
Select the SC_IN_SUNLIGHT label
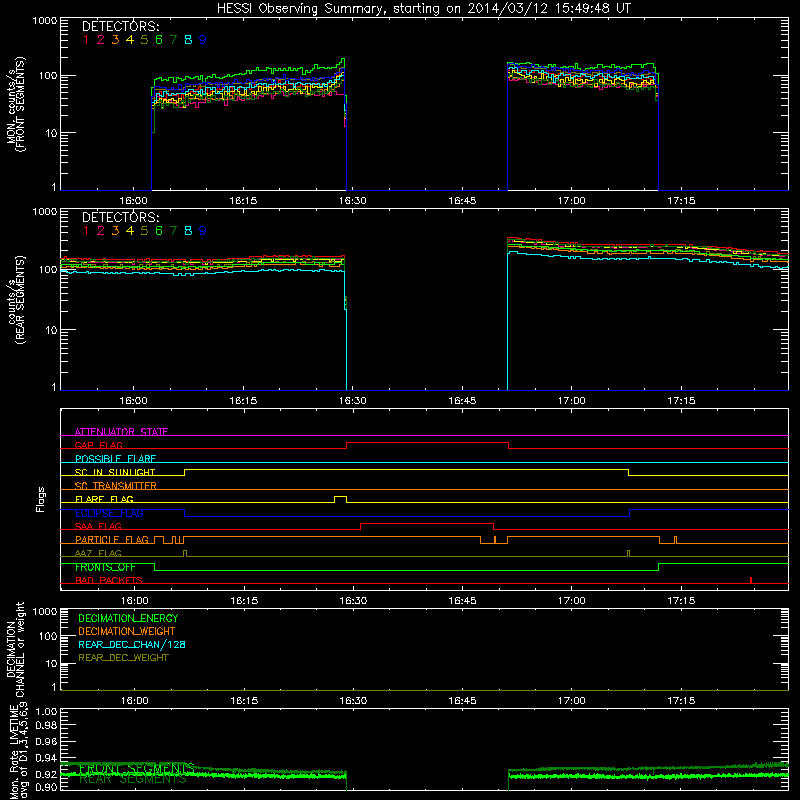(115, 472)
